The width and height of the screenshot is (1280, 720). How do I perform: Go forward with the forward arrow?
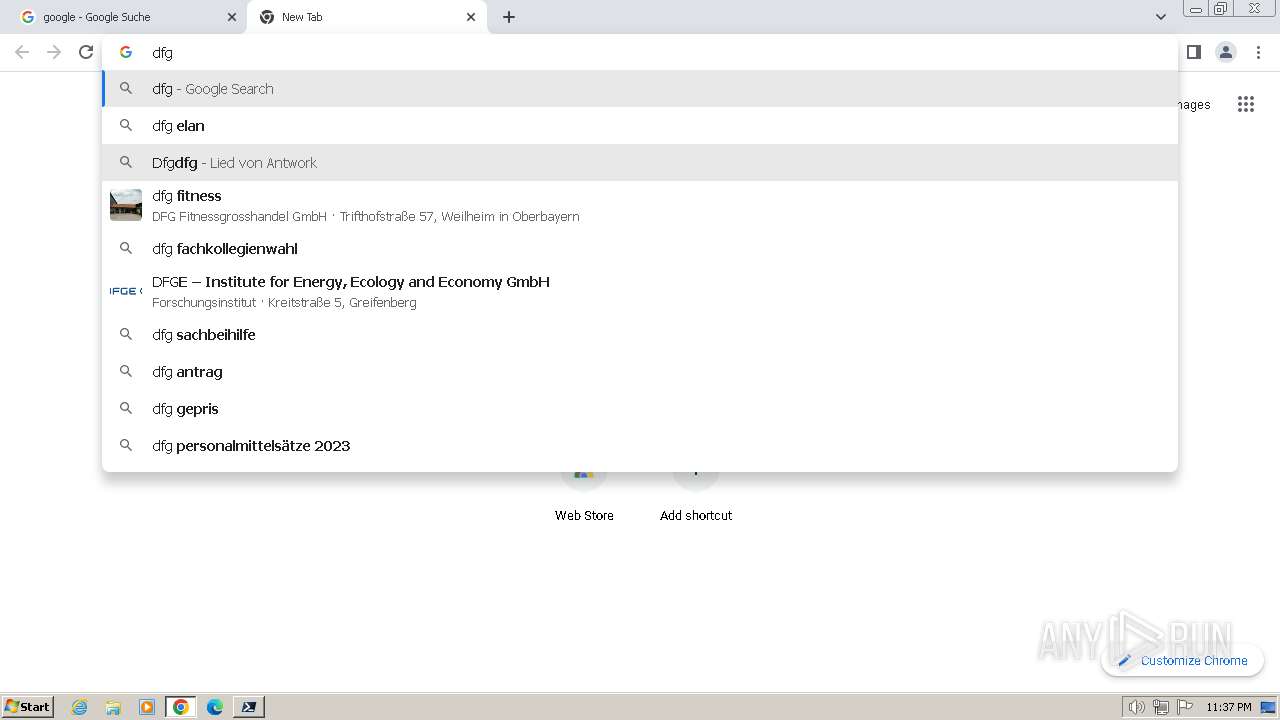click(x=54, y=52)
